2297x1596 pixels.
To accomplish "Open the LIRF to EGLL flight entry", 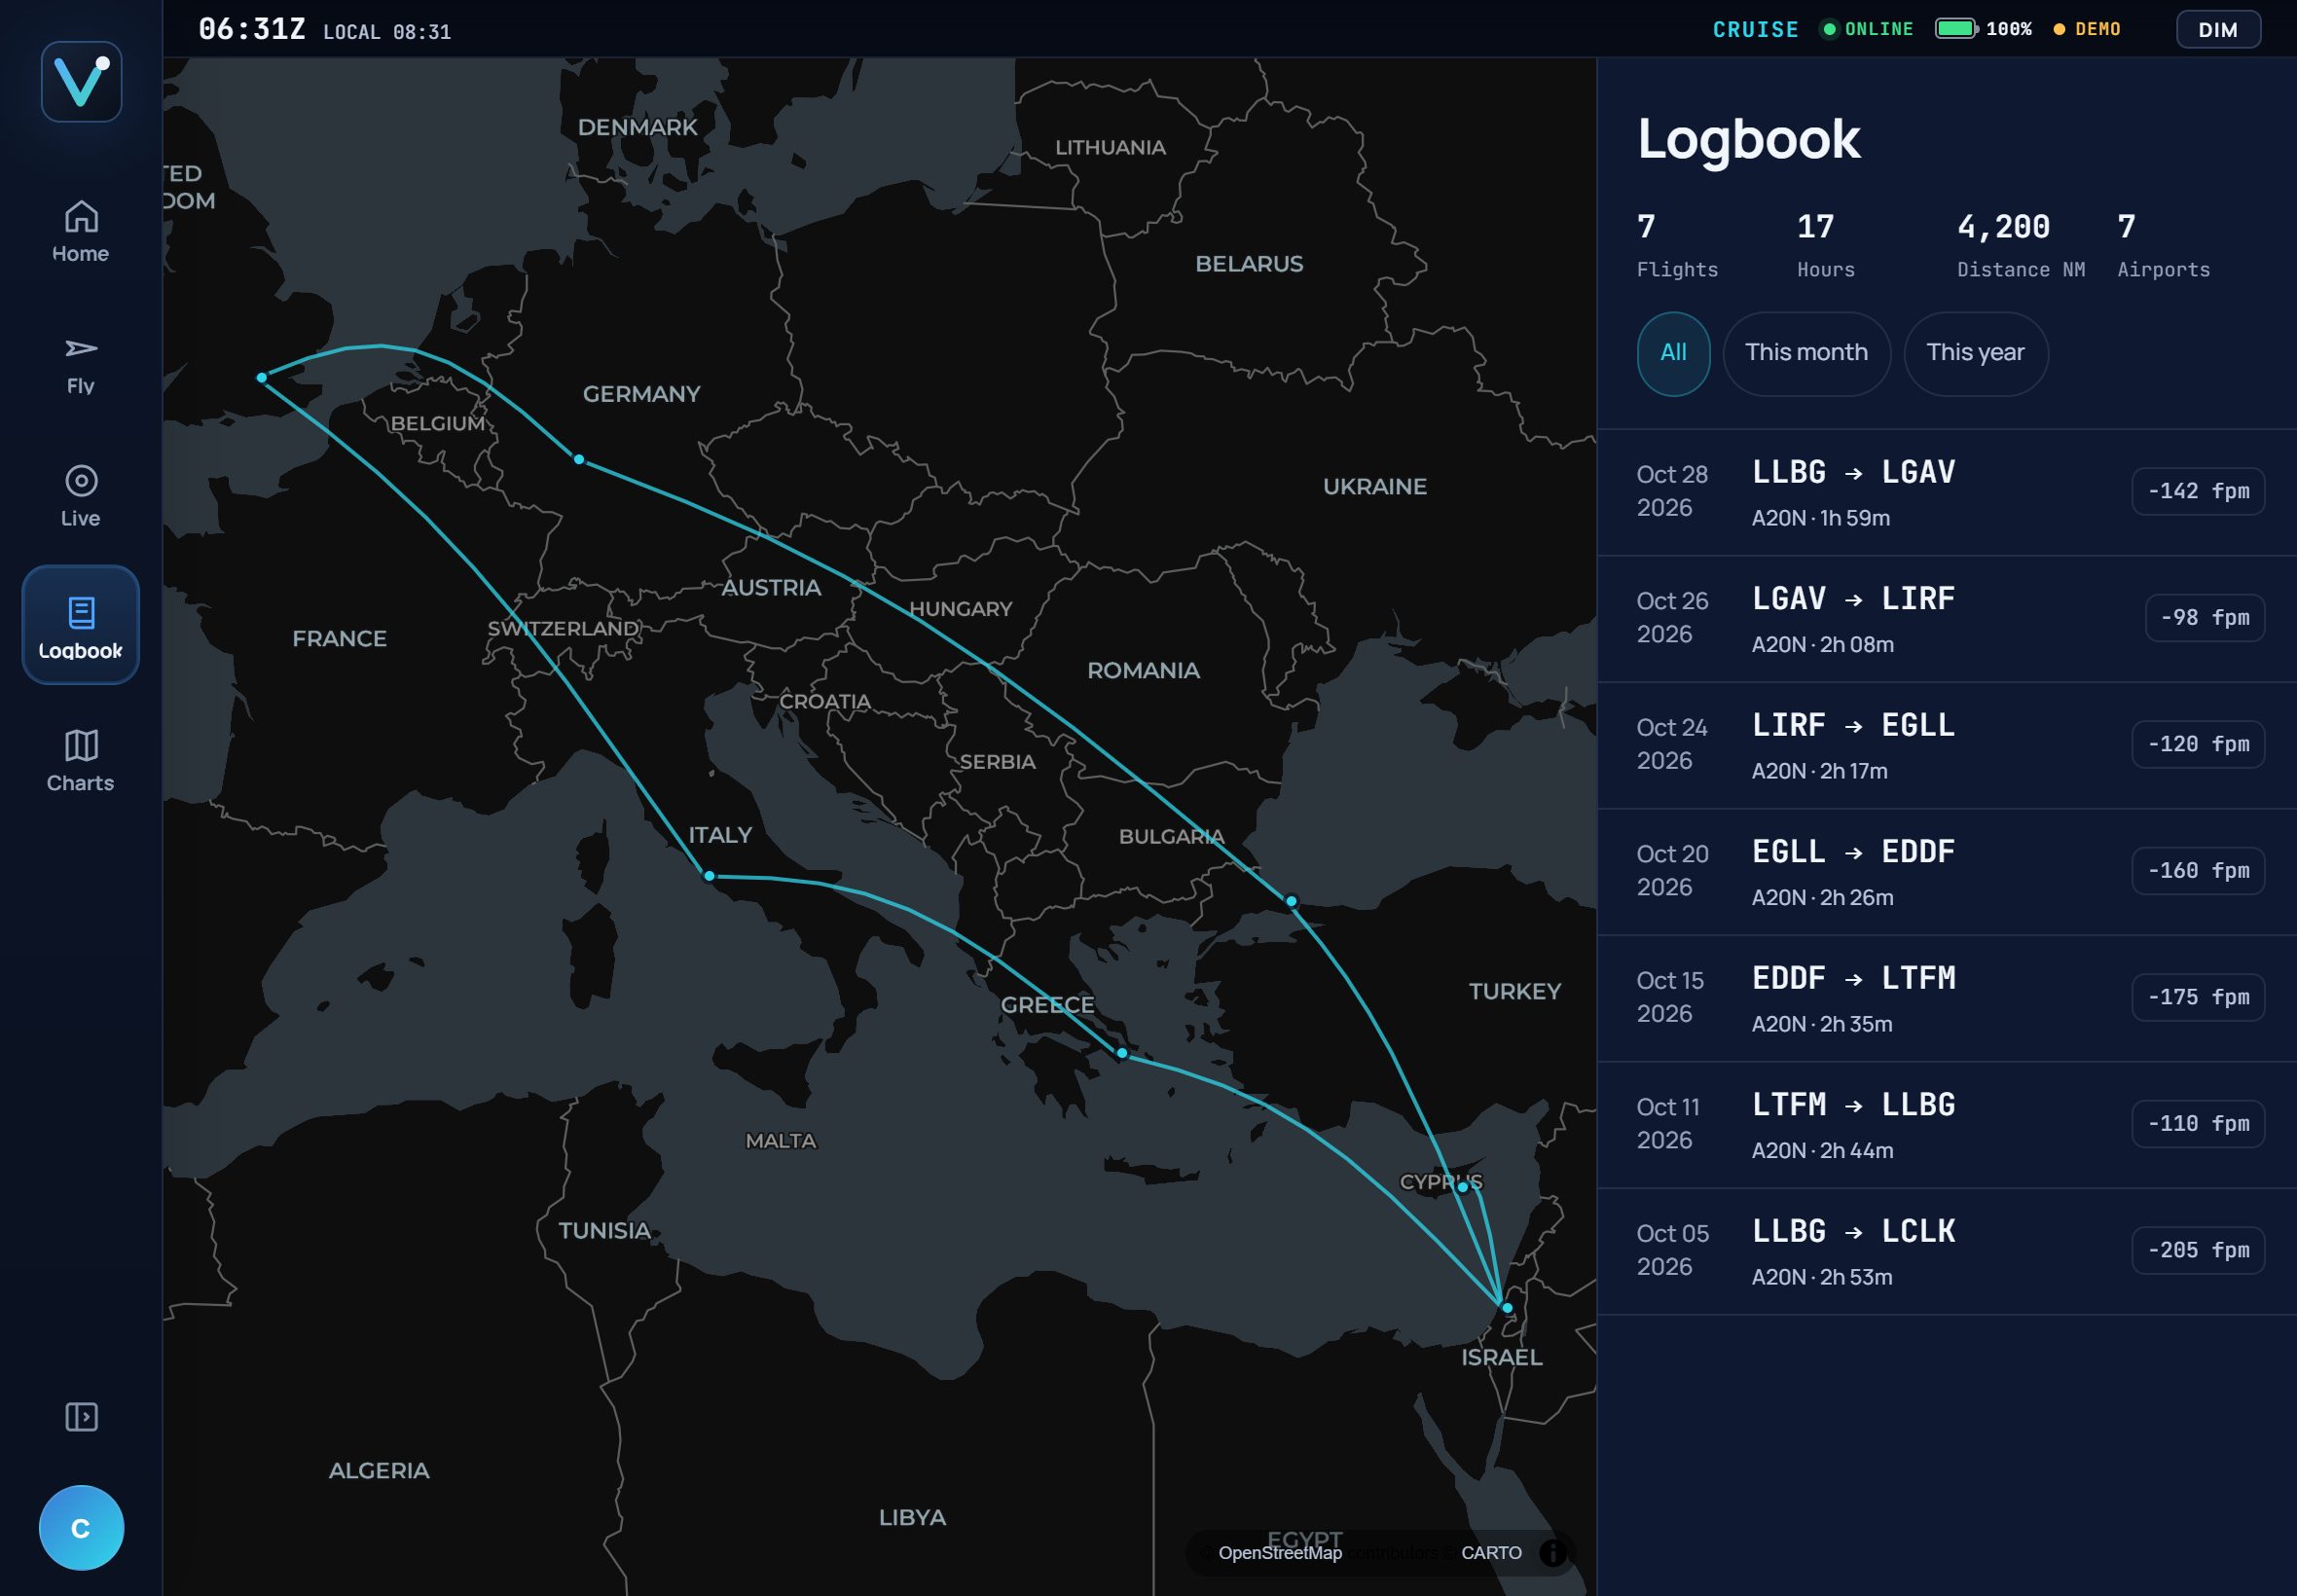I will (x=1946, y=745).
